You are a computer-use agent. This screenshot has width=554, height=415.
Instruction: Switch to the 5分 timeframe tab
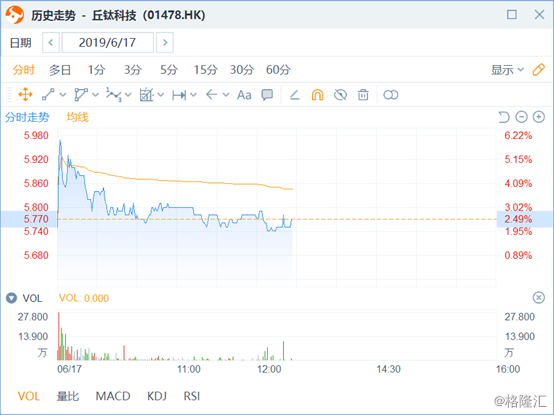[169, 70]
